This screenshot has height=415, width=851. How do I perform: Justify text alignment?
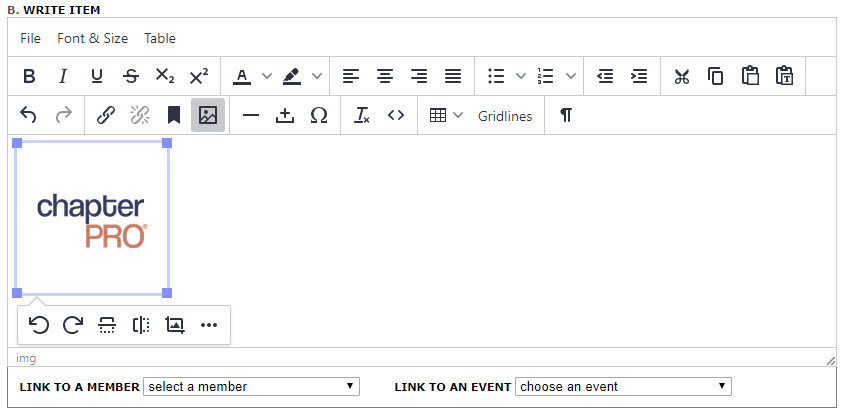453,76
